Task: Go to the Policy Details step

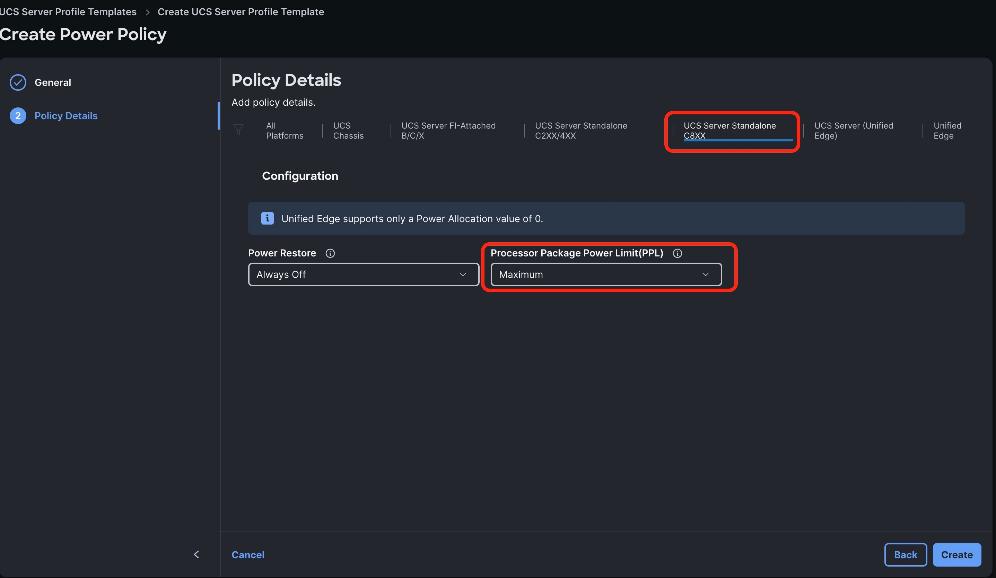Action: (x=66, y=116)
